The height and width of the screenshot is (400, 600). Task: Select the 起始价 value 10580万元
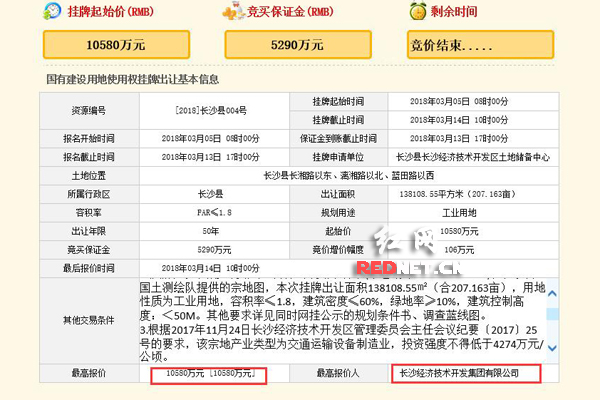click(459, 231)
